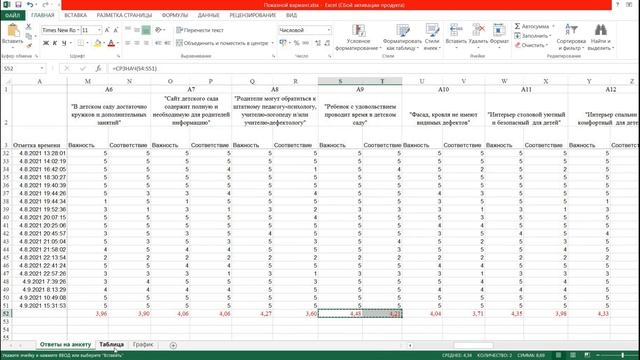Image resolution: width=640 pixels, height=360 pixels.
Task: Click the new sheet plus icon
Action: (x=173, y=345)
